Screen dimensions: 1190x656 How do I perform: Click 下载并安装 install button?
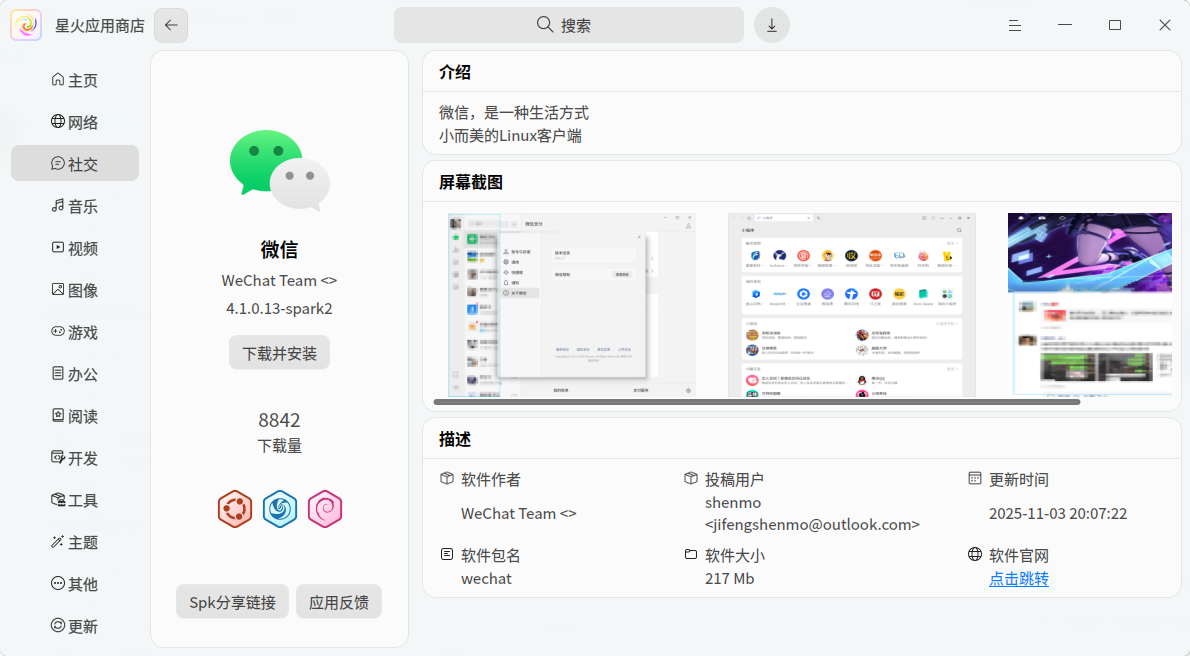[x=279, y=353]
